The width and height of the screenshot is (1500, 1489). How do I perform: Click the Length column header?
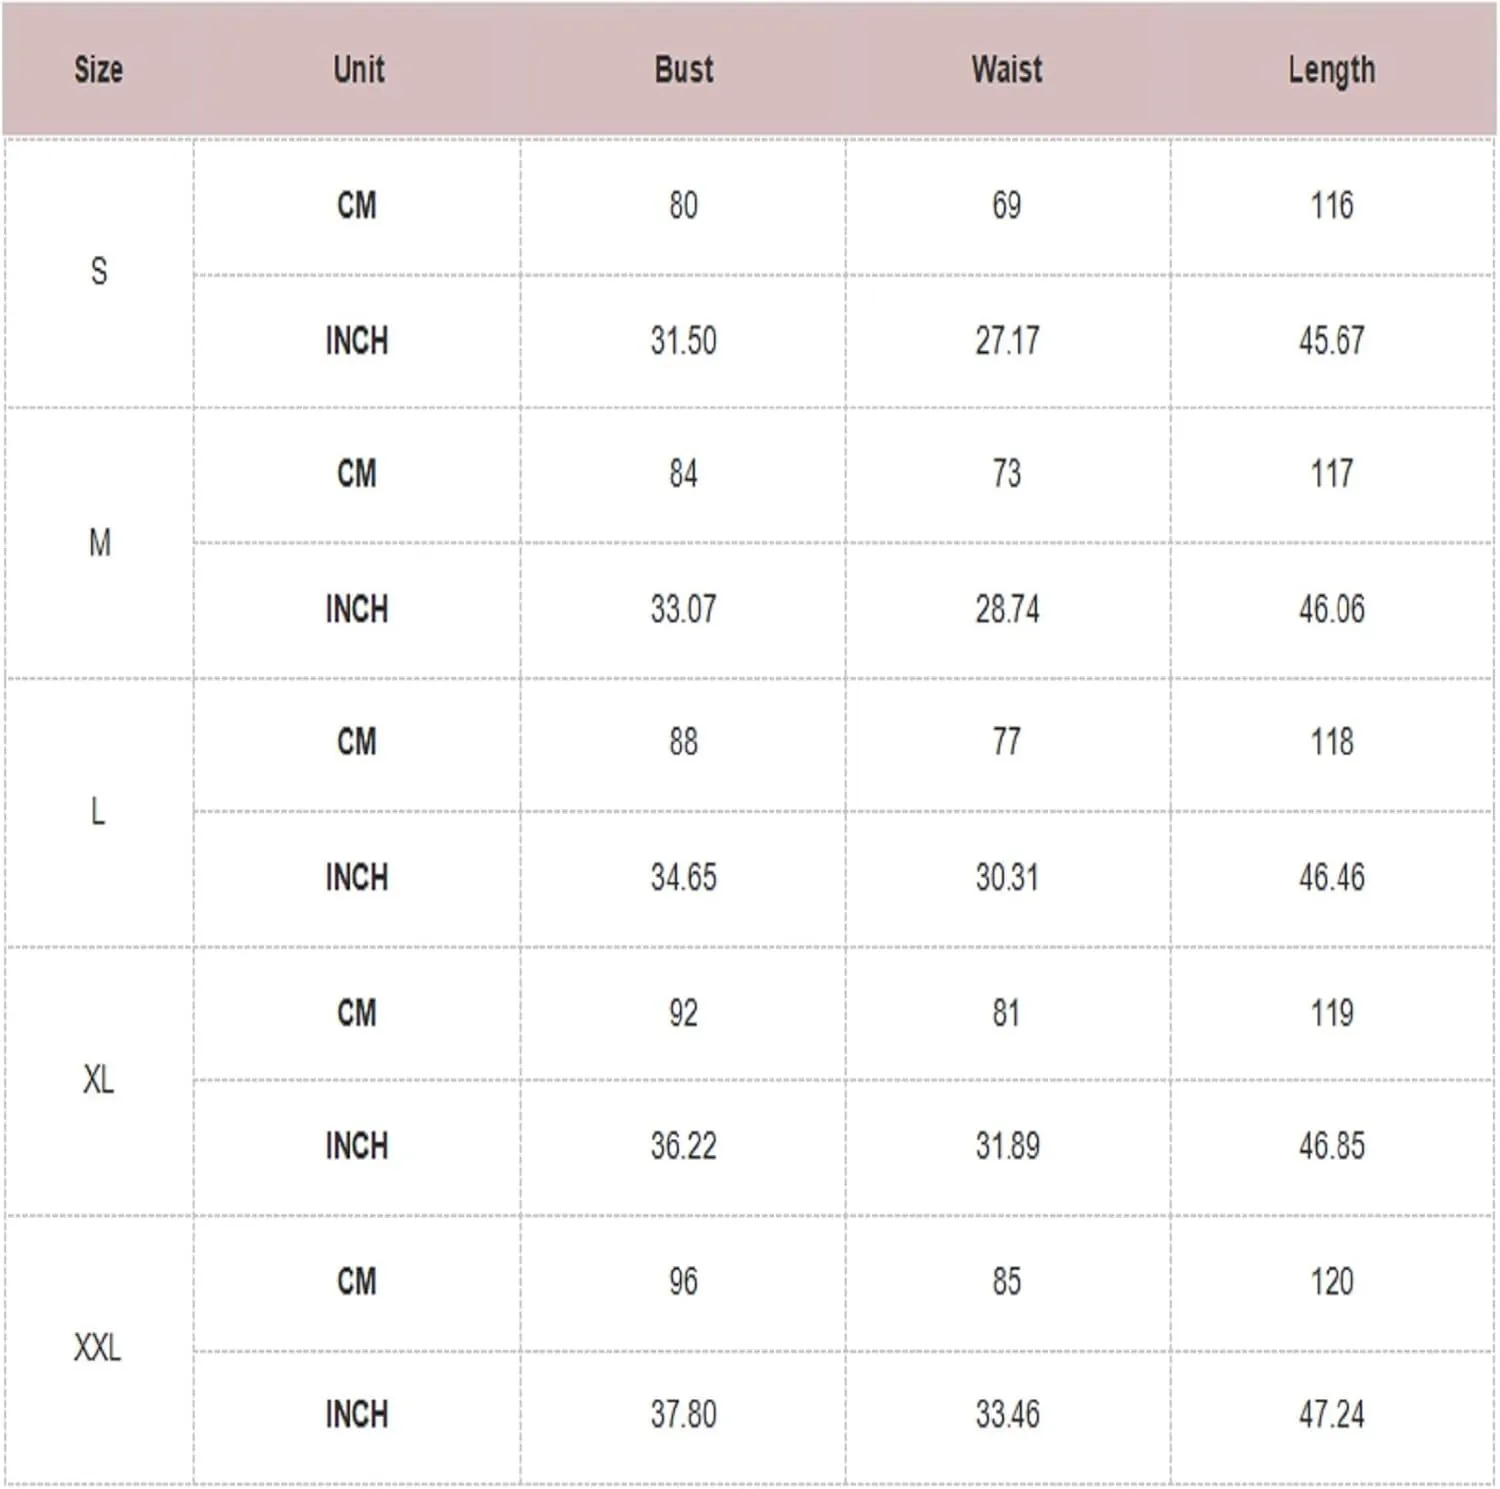1332,71
